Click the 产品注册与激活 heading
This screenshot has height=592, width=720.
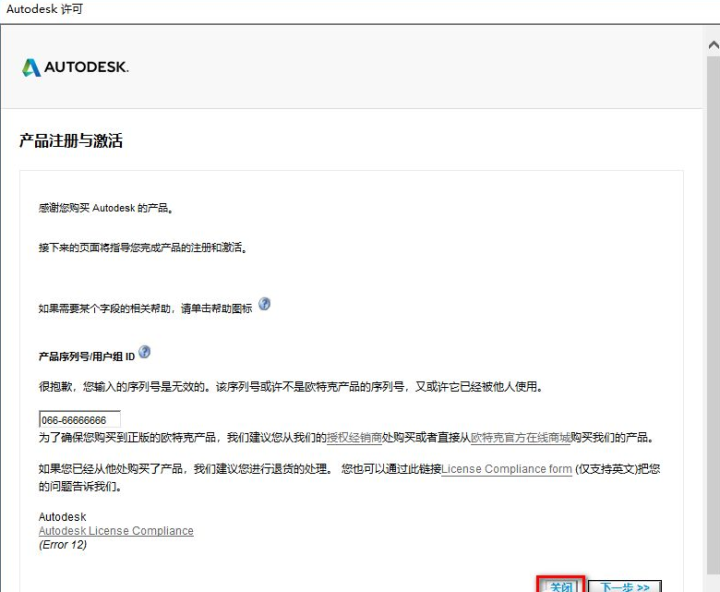coord(71,141)
